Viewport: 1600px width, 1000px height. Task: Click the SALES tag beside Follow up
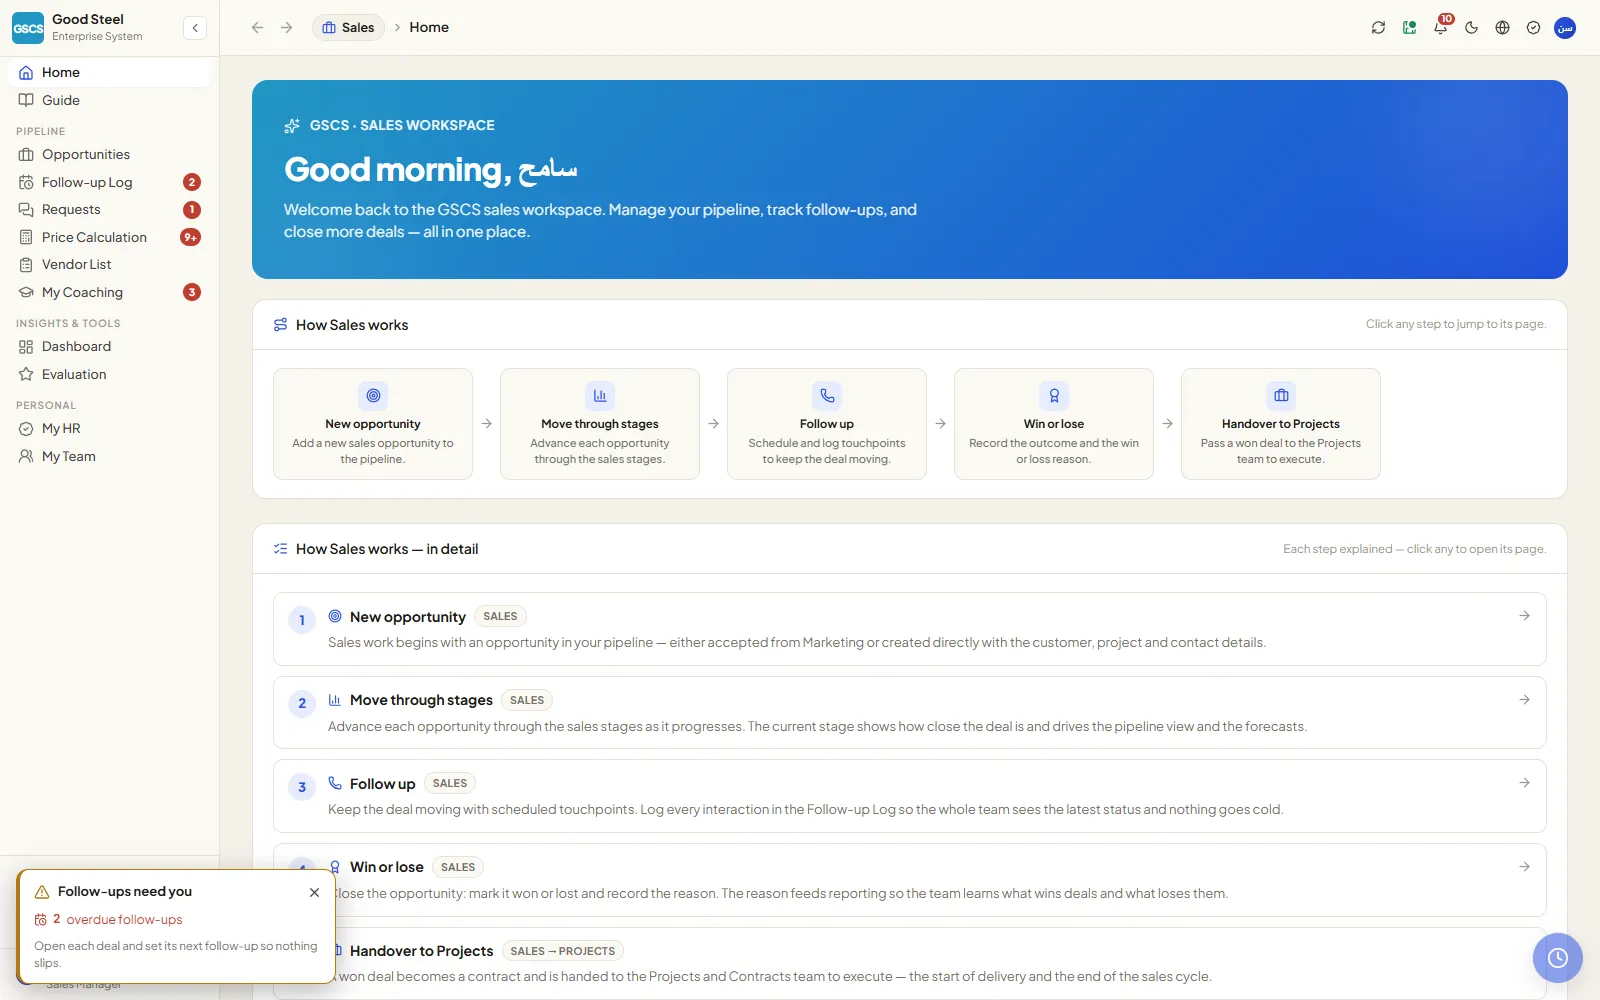click(x=450, y=783)
